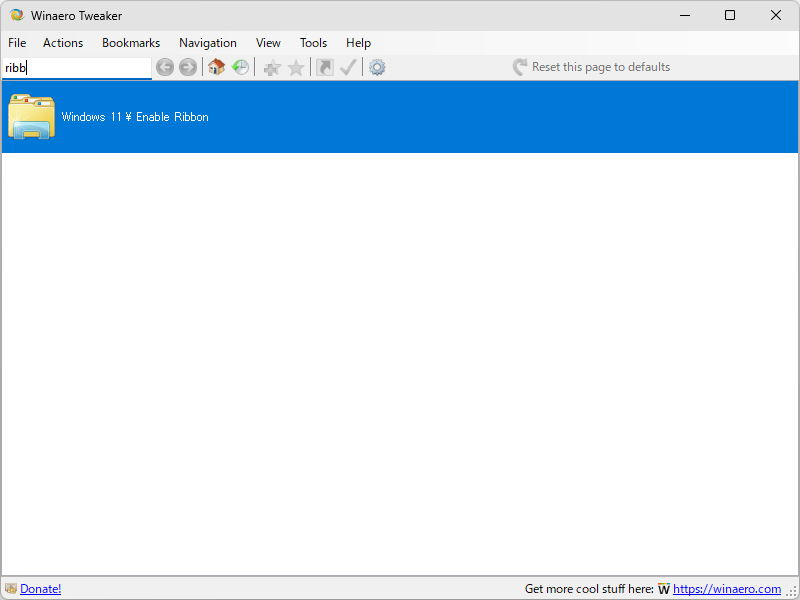Click the checkmark icon on the toolbar
The width and height of the screenshot is (800, 600).
(349, 67)
